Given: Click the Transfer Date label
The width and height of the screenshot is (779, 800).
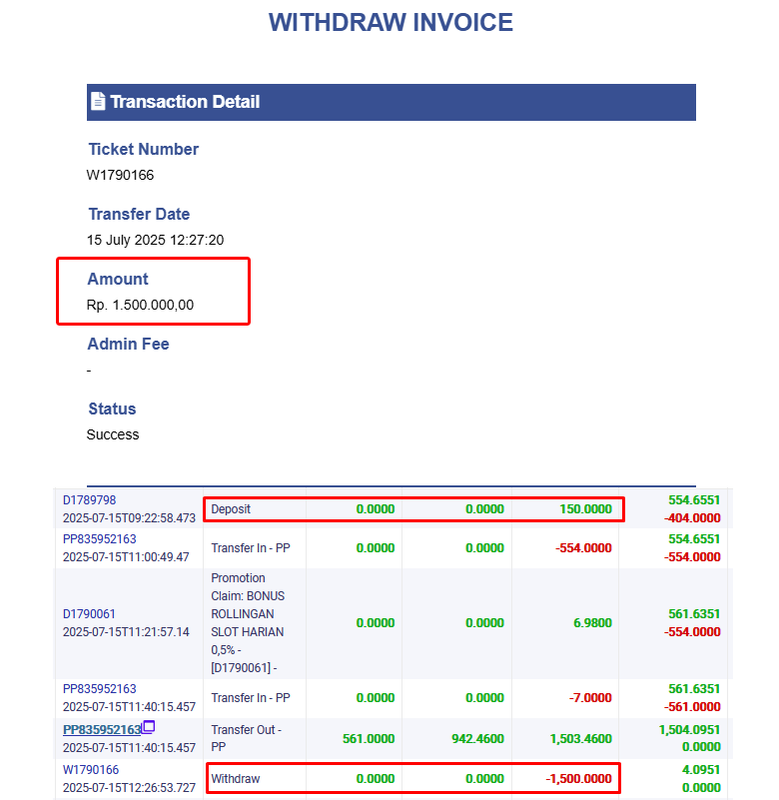Looking at the screenshot, I should tap(139, 214).
